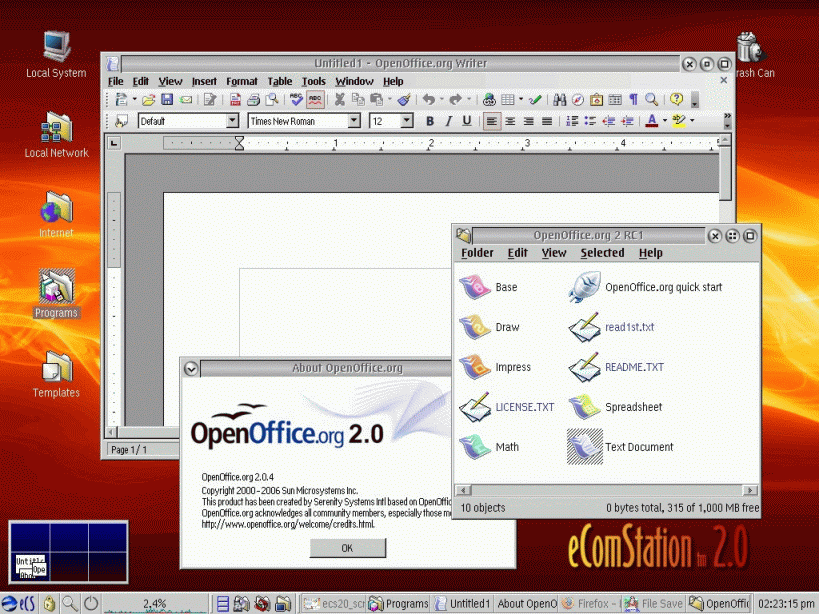Open the Zoom magnifier tool

(651, 99)
